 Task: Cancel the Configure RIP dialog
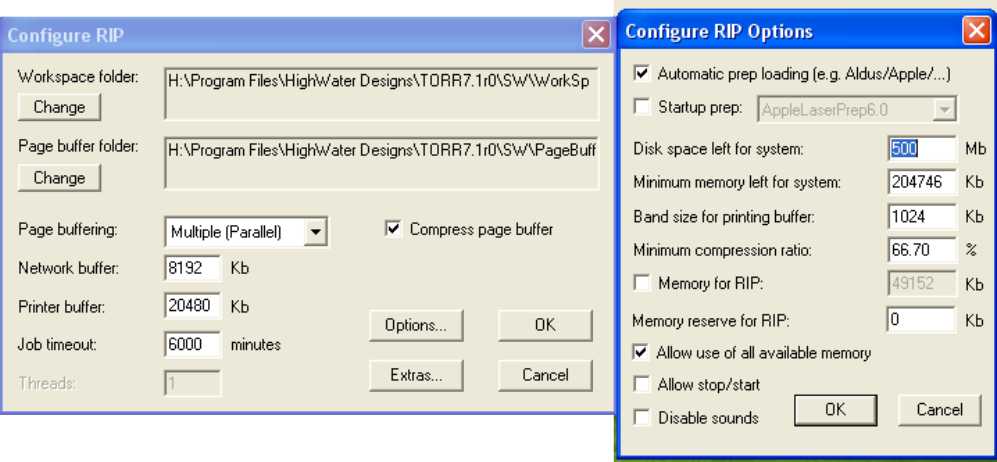(x=545, y=376)
